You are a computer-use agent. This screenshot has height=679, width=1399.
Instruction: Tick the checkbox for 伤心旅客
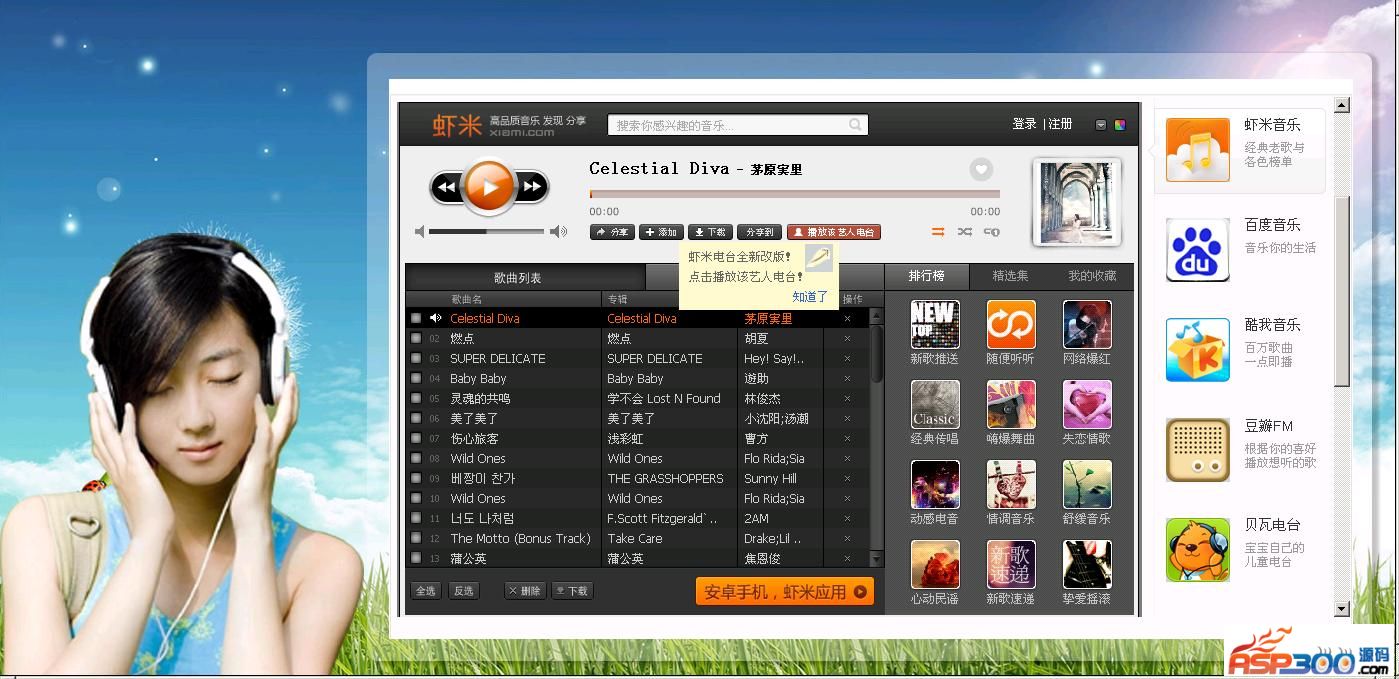point(416,438)
